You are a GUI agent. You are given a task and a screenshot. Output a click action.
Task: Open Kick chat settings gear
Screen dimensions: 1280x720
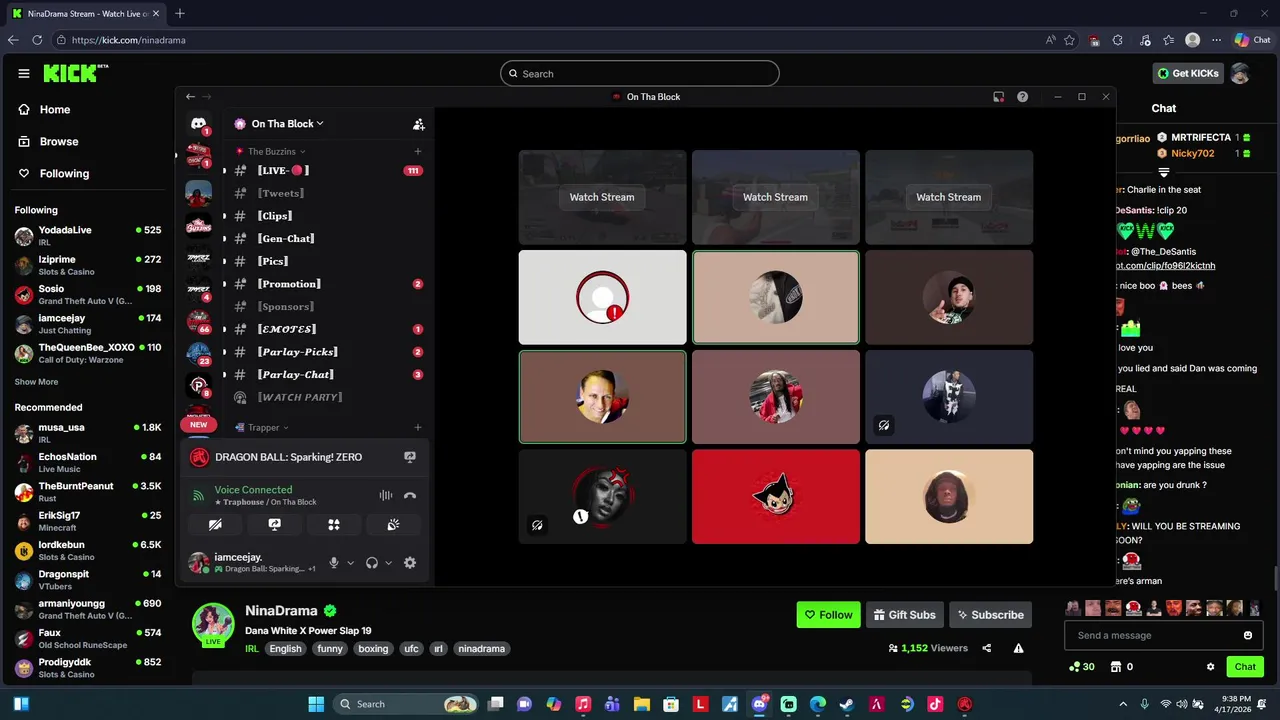point(1211,667)
